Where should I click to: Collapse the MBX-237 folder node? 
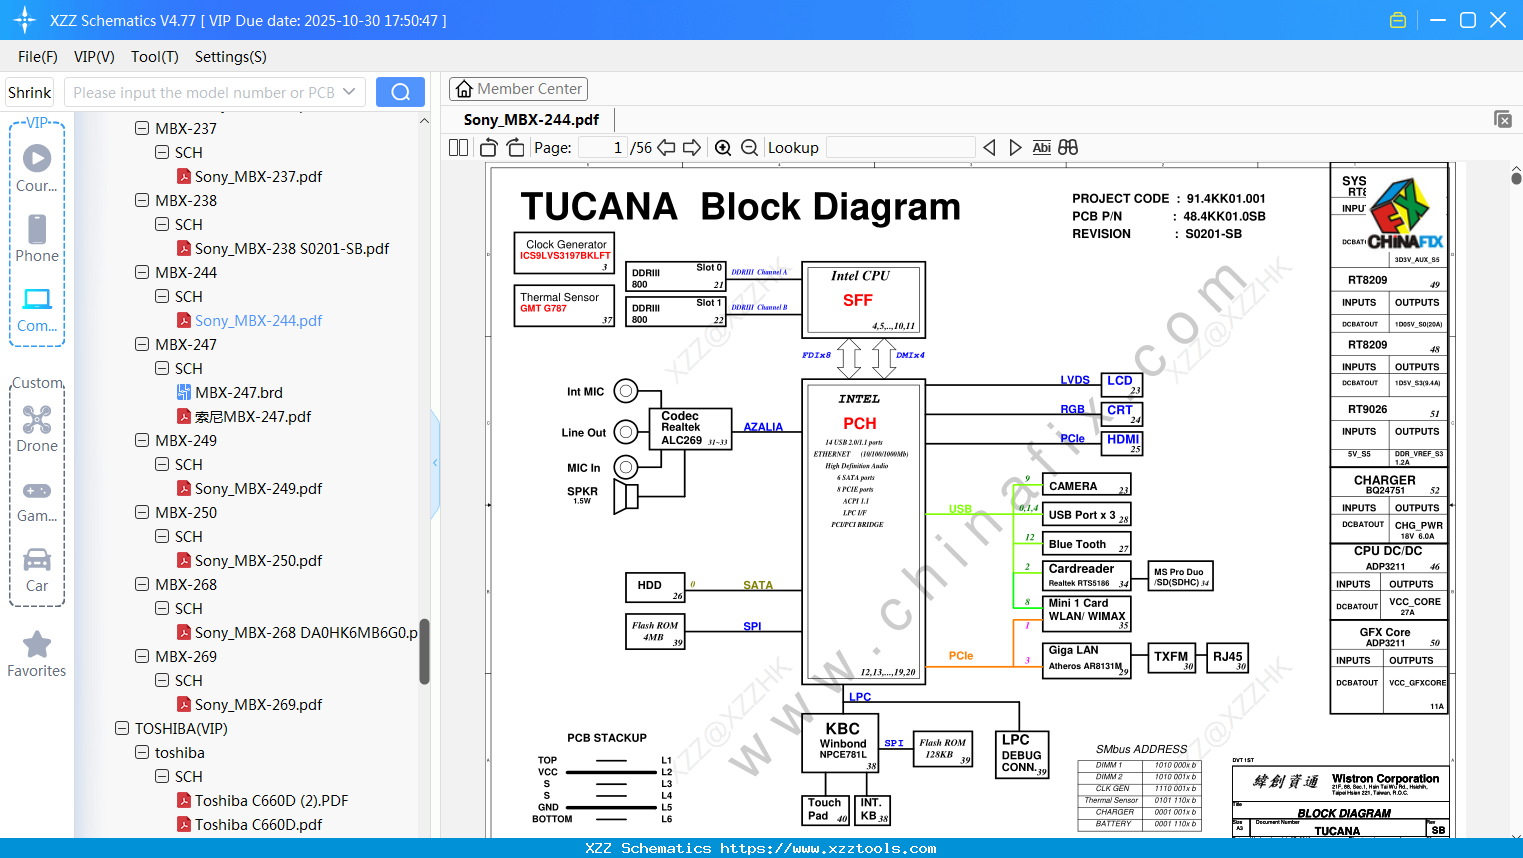[x=142, y=129]
